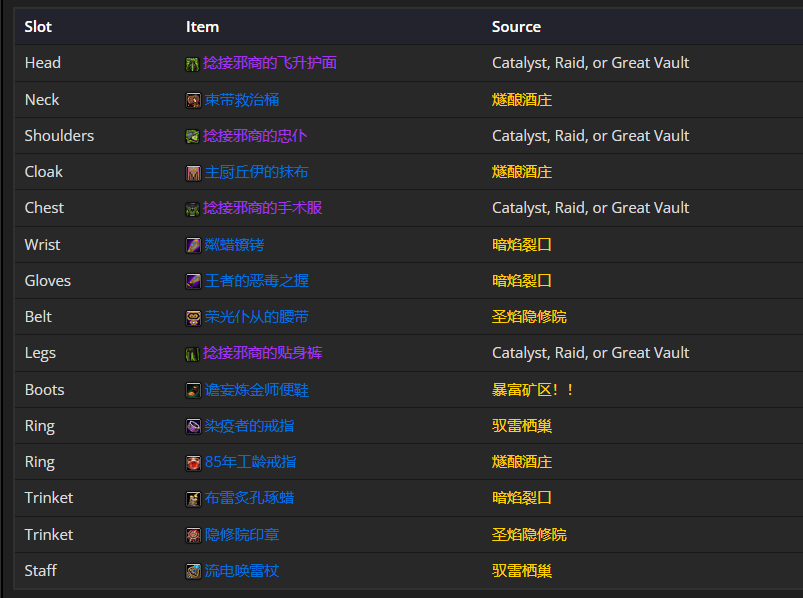Open the 隐修院印章 trinket link

point(242,535)
